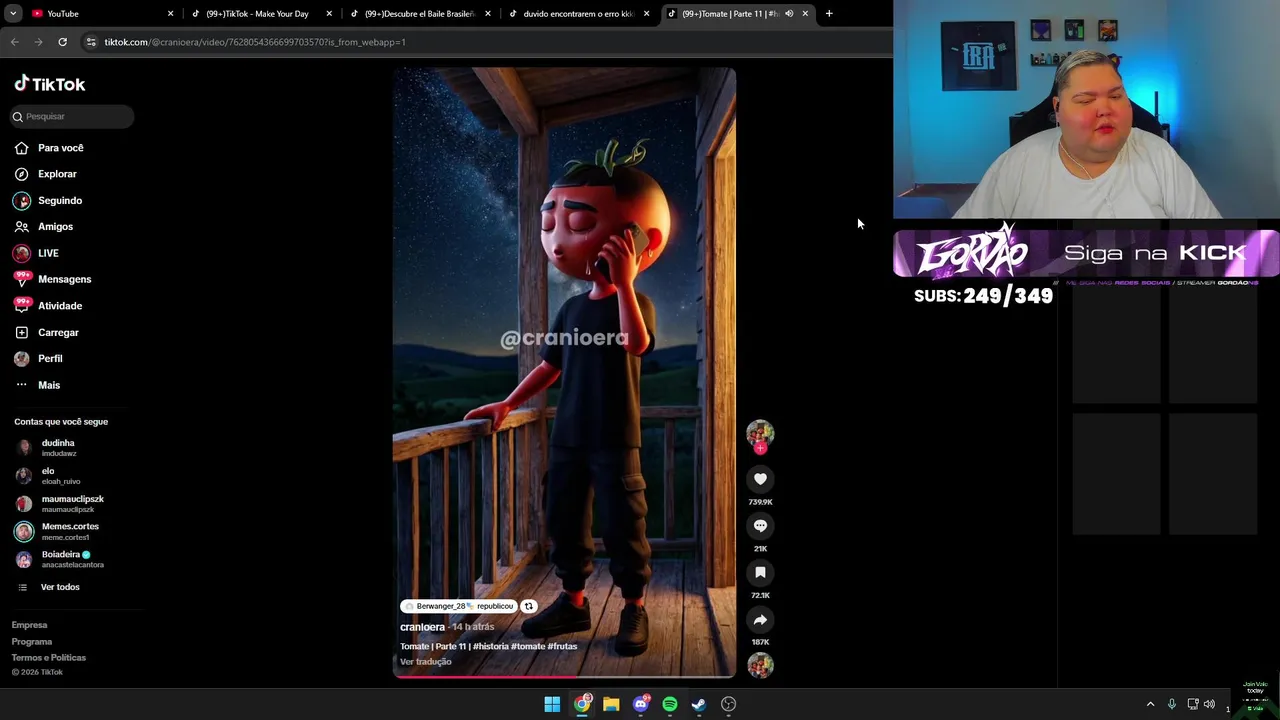The image size is (1280, 720).
Task: Open the cranioera username link
Action: click(422, 627)
